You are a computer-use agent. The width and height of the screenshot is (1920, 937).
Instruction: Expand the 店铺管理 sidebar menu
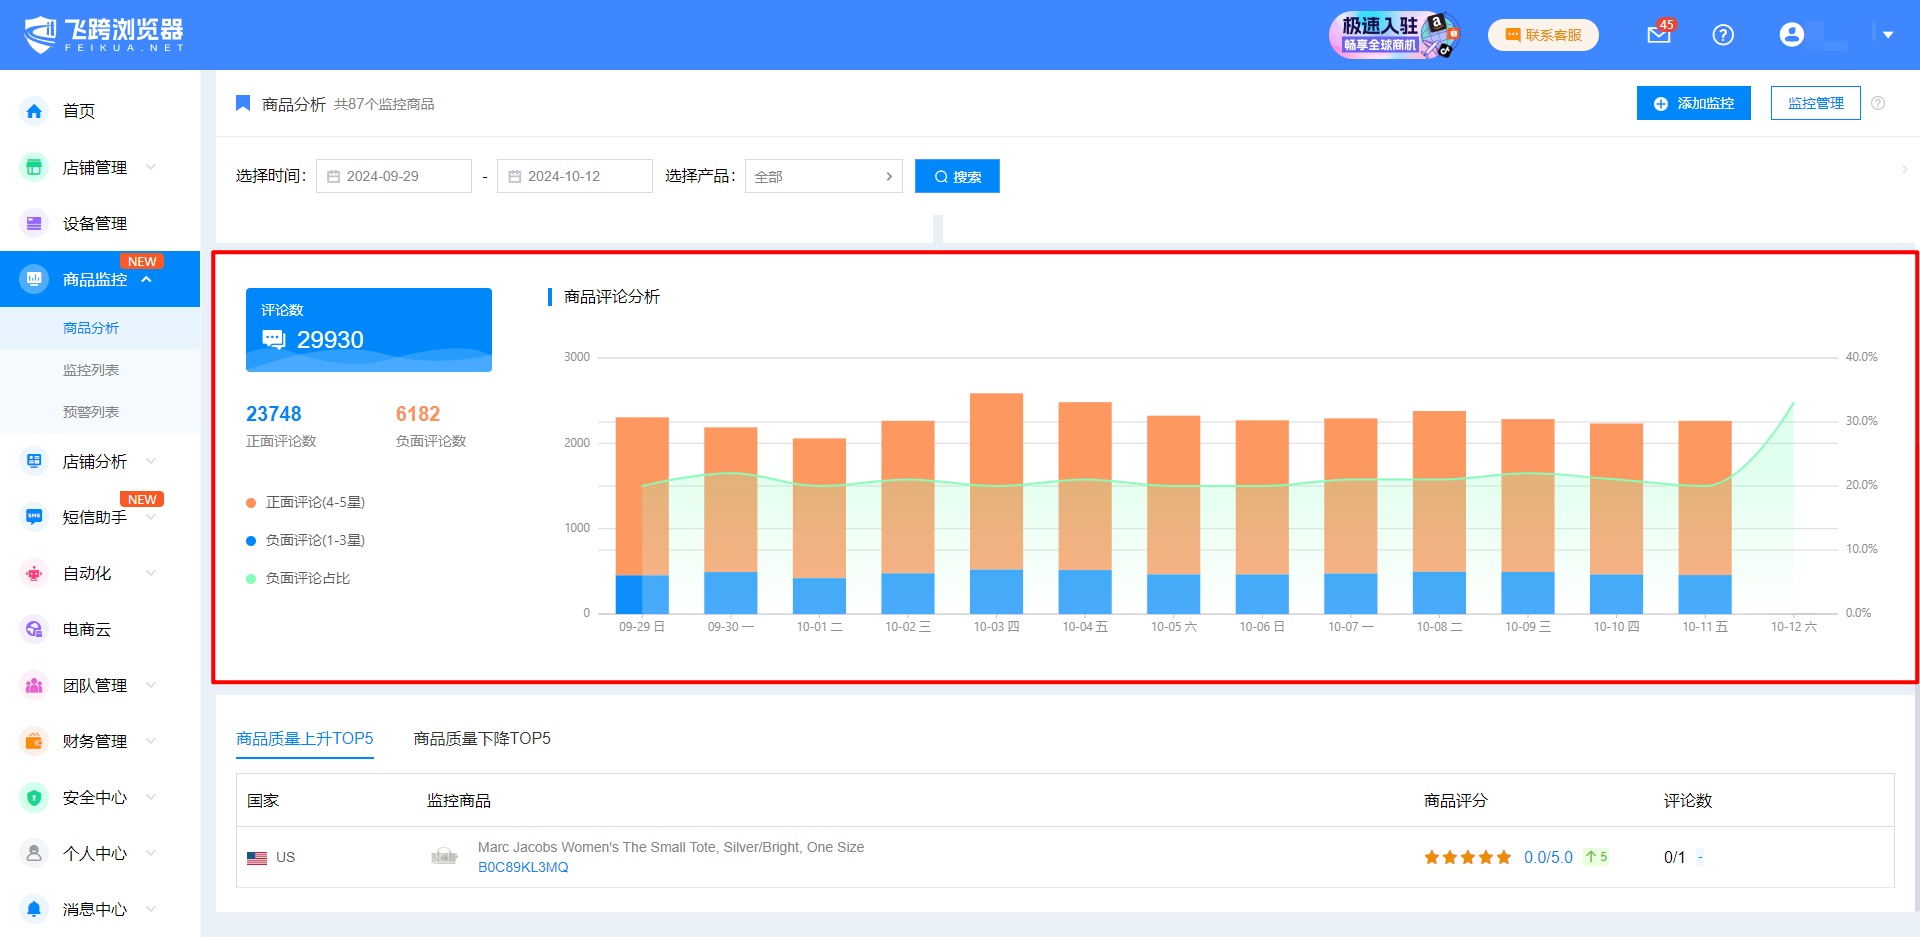(x=94, y=167)
